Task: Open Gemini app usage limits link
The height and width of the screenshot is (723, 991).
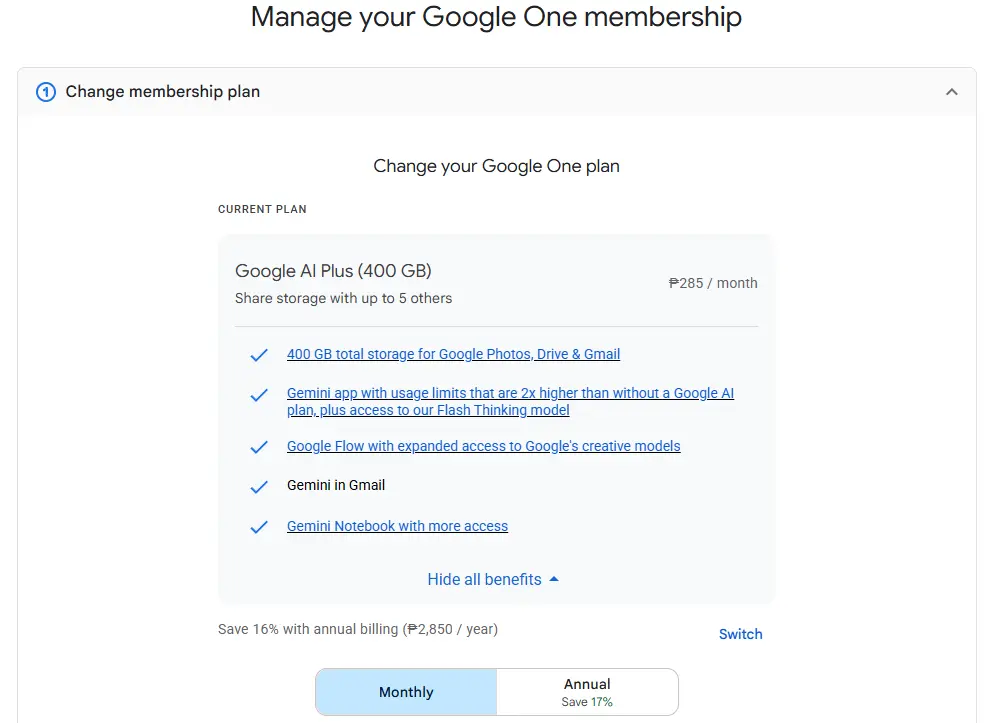Action: coord(510,401)
